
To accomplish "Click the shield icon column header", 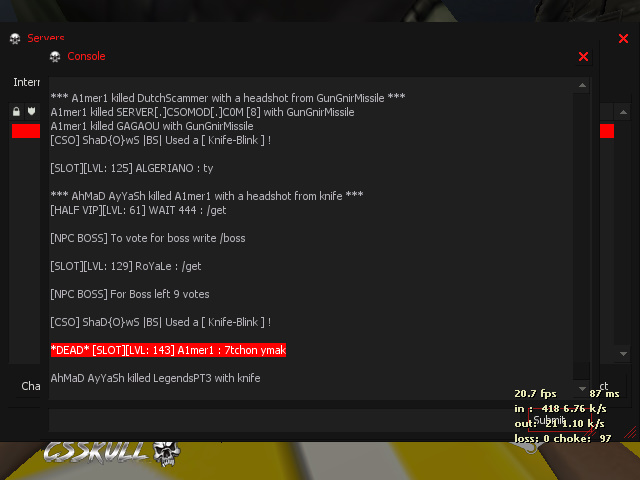I will pyautogui.click(x=31, y=111).
